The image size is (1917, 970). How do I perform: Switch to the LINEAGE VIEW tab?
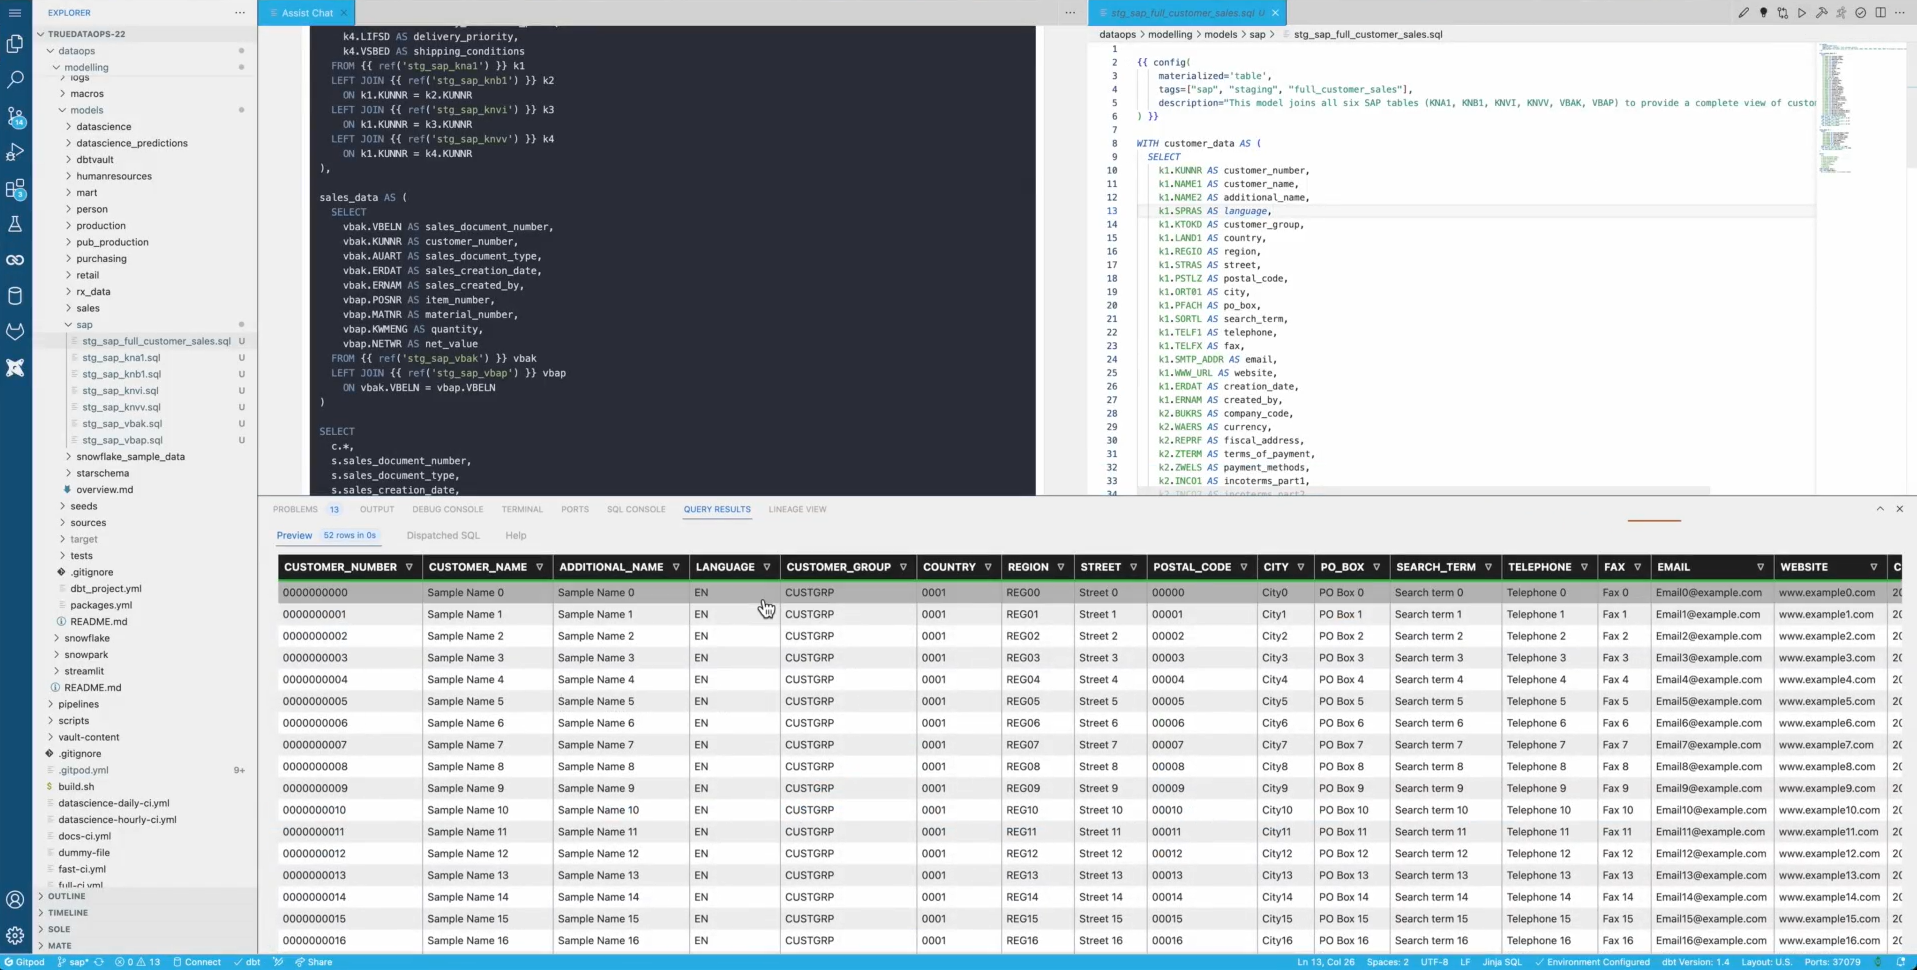[797, 509]
